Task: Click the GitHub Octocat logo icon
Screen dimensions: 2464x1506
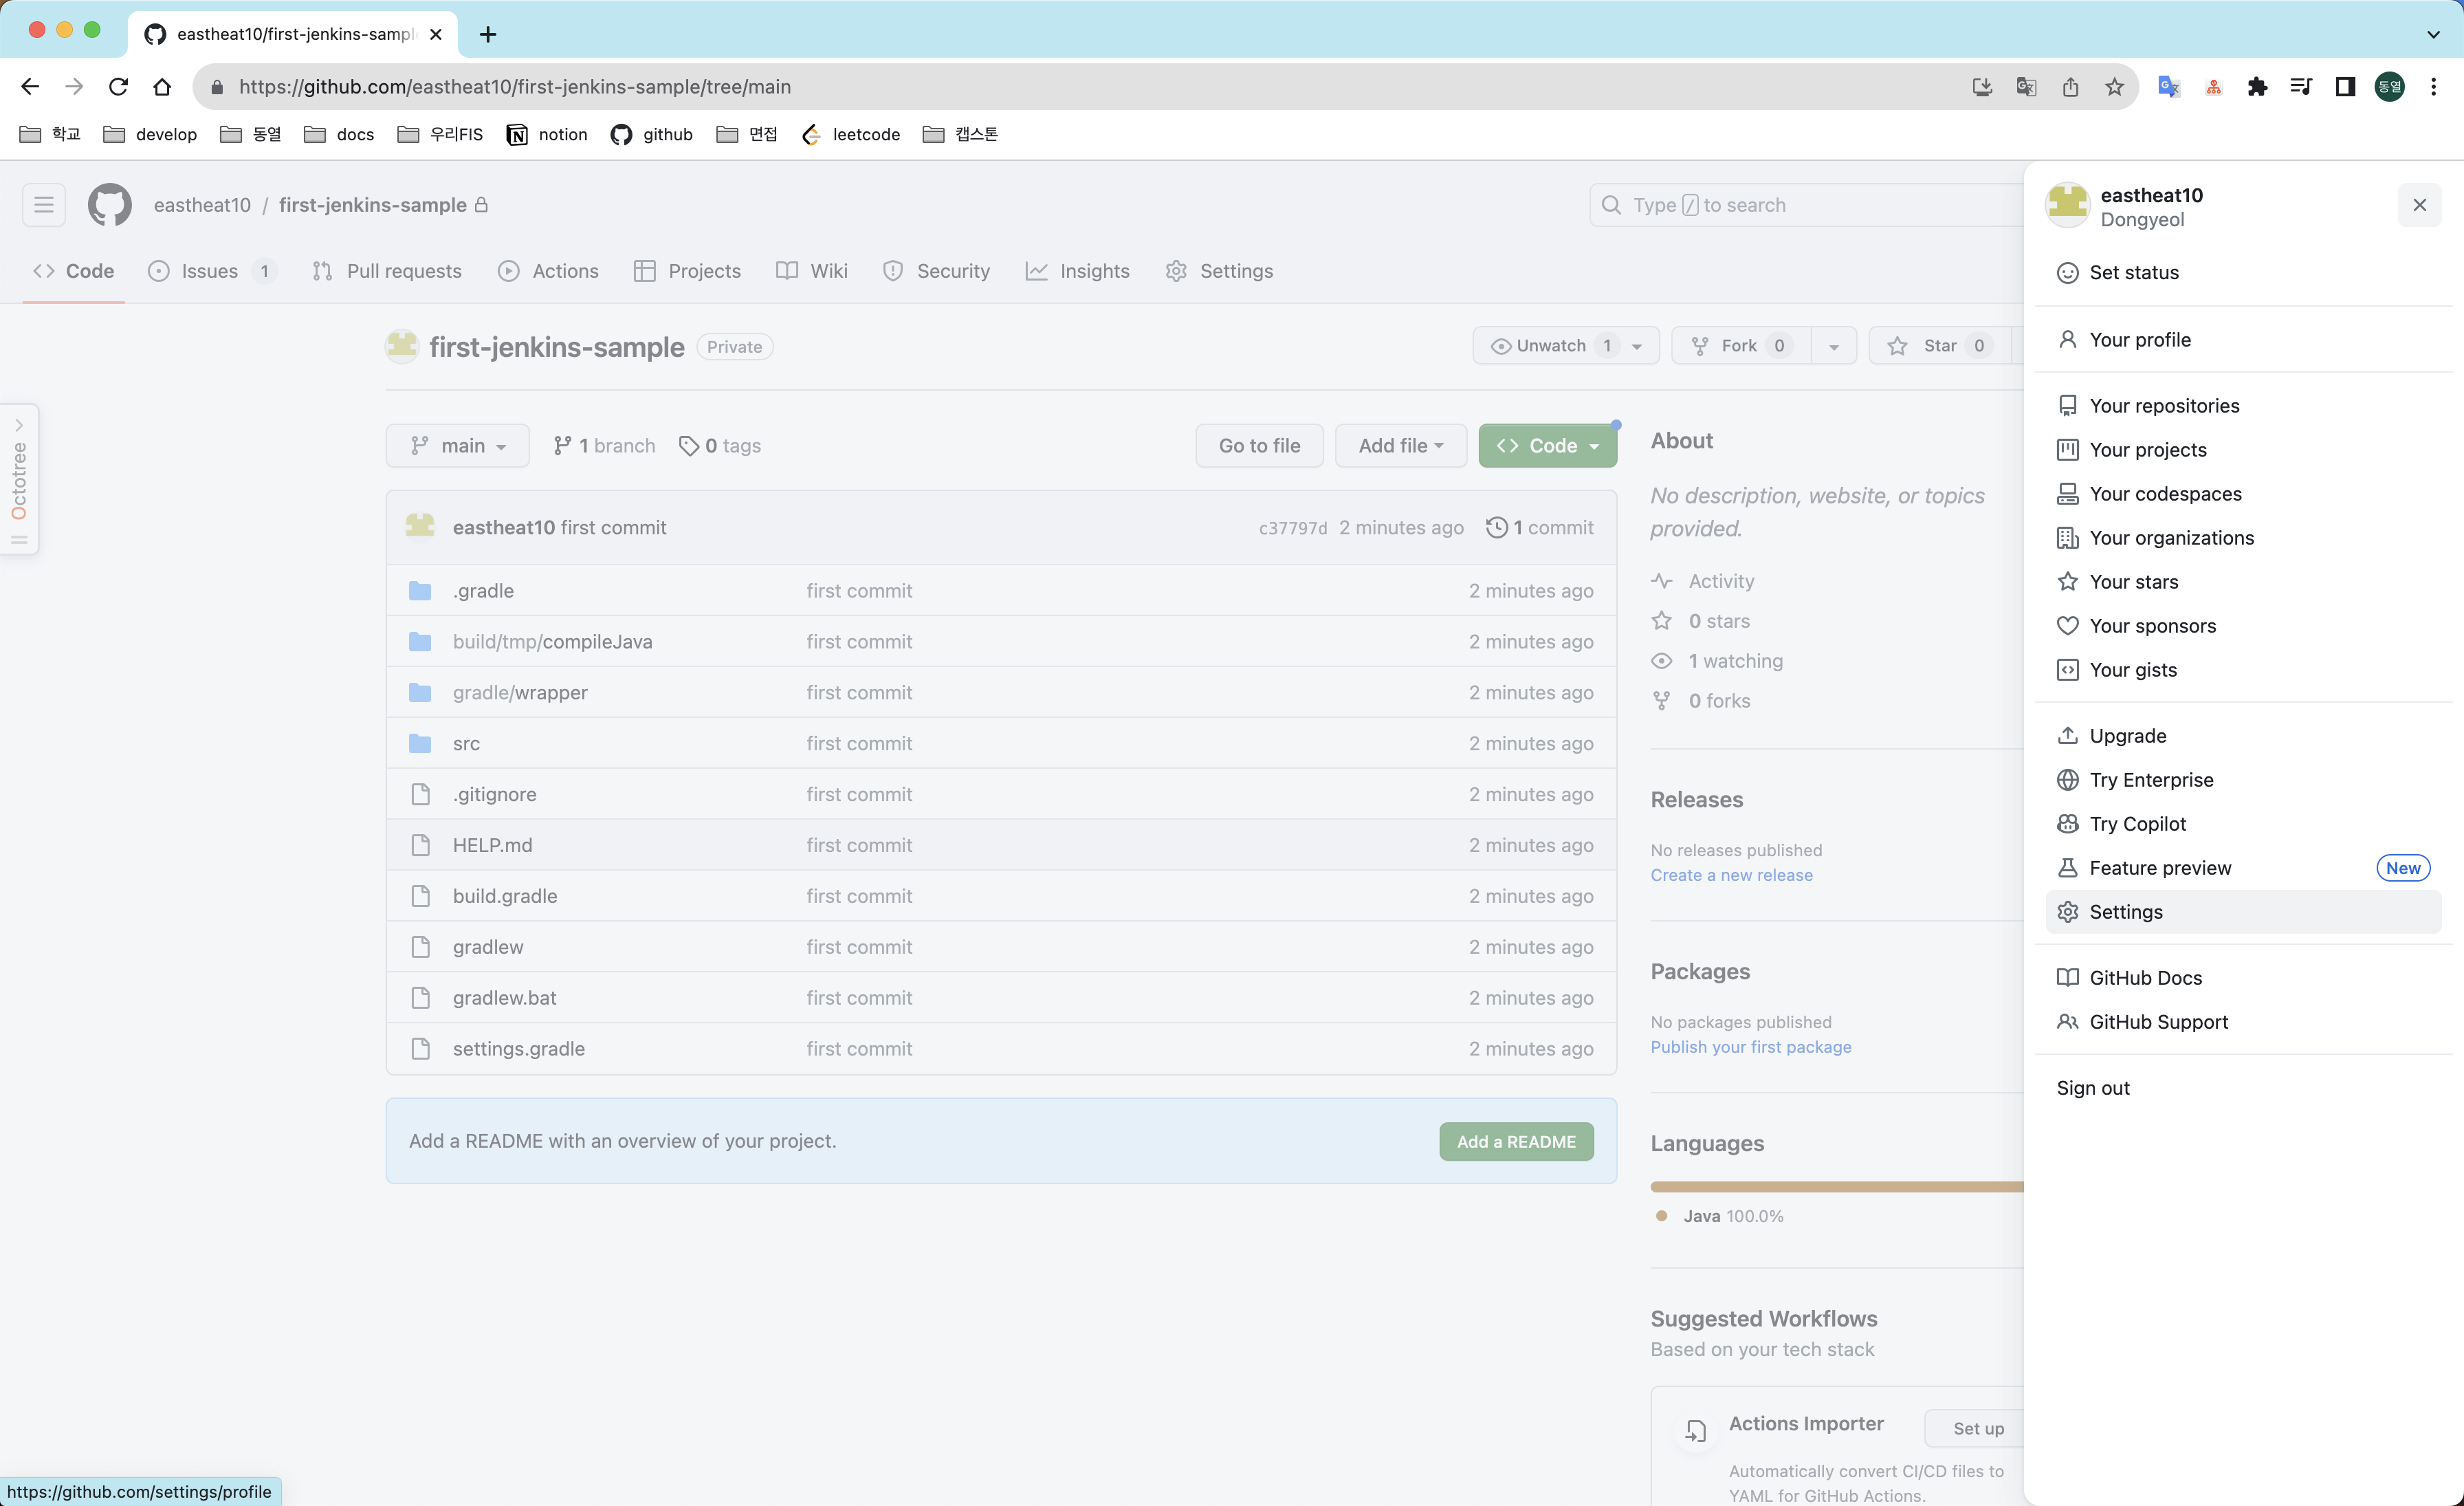Action: 109,205
